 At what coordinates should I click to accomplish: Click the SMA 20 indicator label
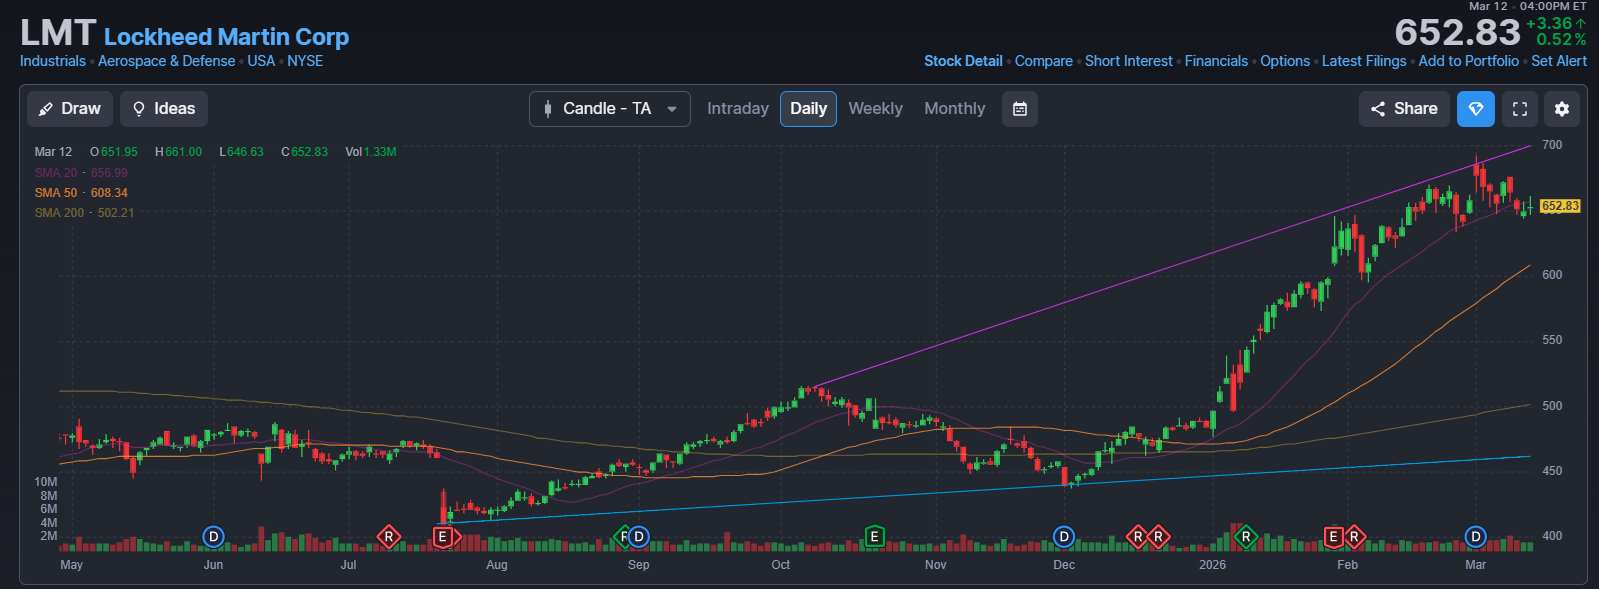(x=81, y=173)
